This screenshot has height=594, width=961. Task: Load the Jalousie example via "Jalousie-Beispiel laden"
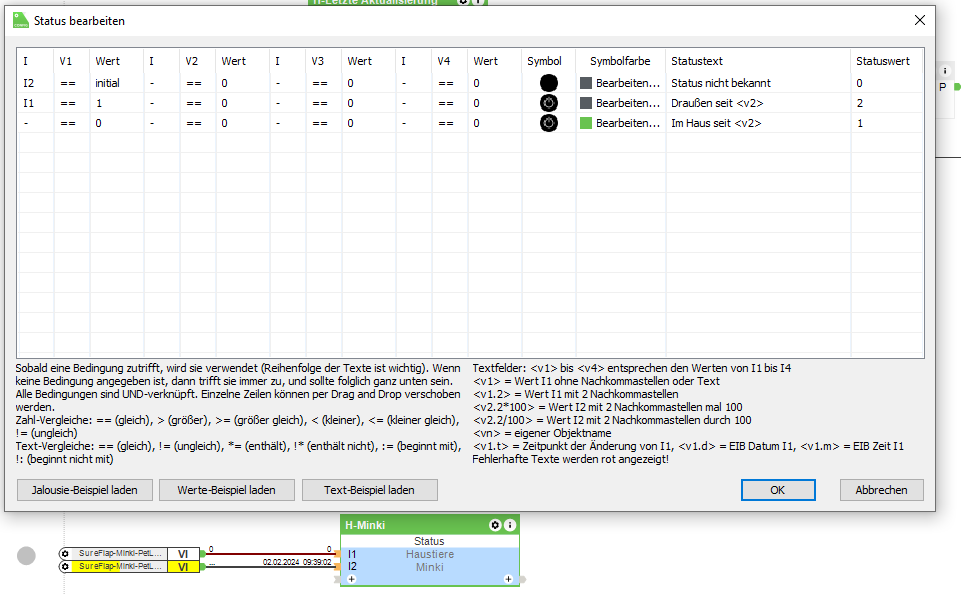(84, 489)
